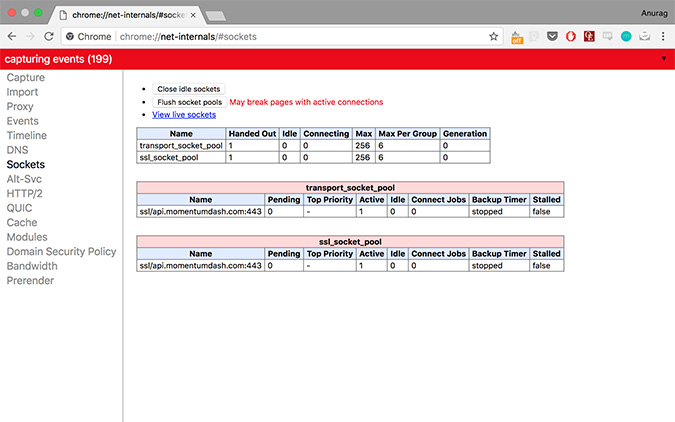Switch to the HTTP/2 section

click(25, 193)
